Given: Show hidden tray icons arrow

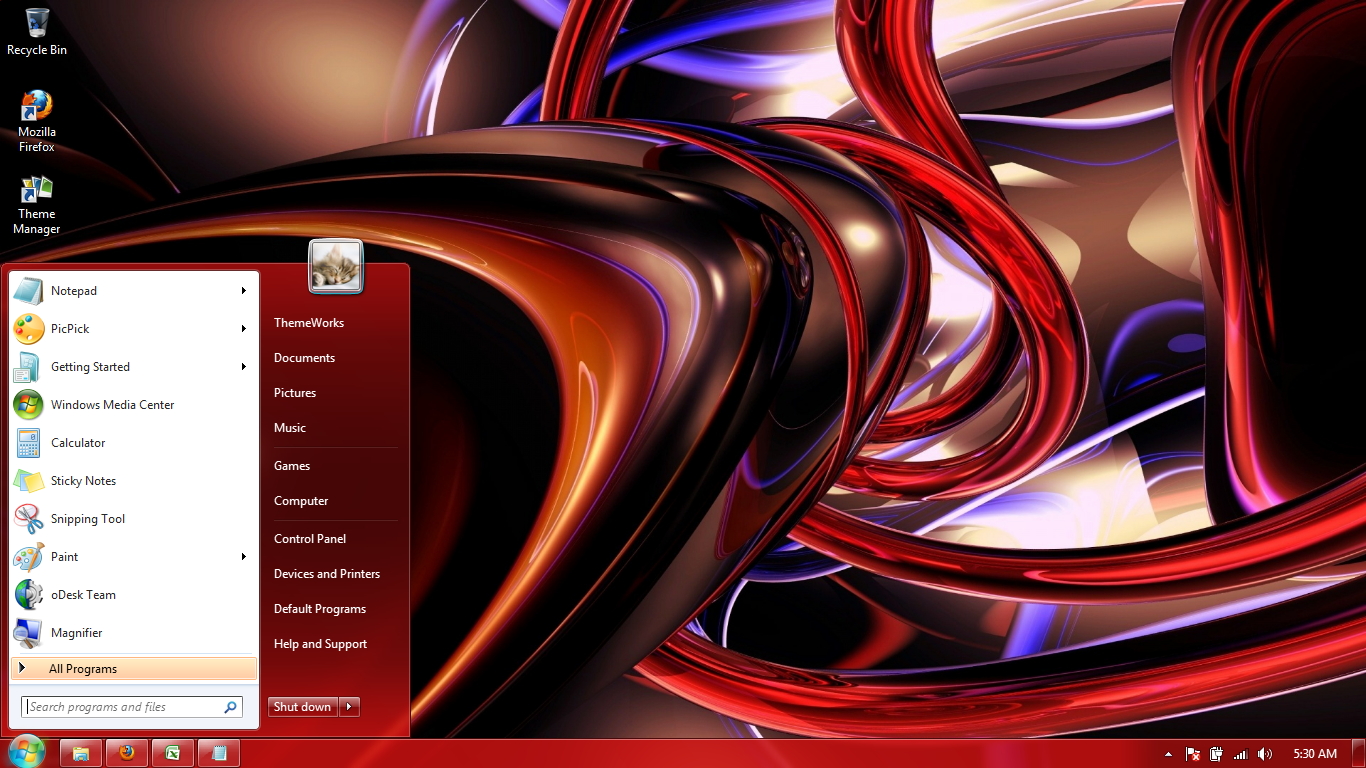Looking at the screenshot, I should point(1168,754).
